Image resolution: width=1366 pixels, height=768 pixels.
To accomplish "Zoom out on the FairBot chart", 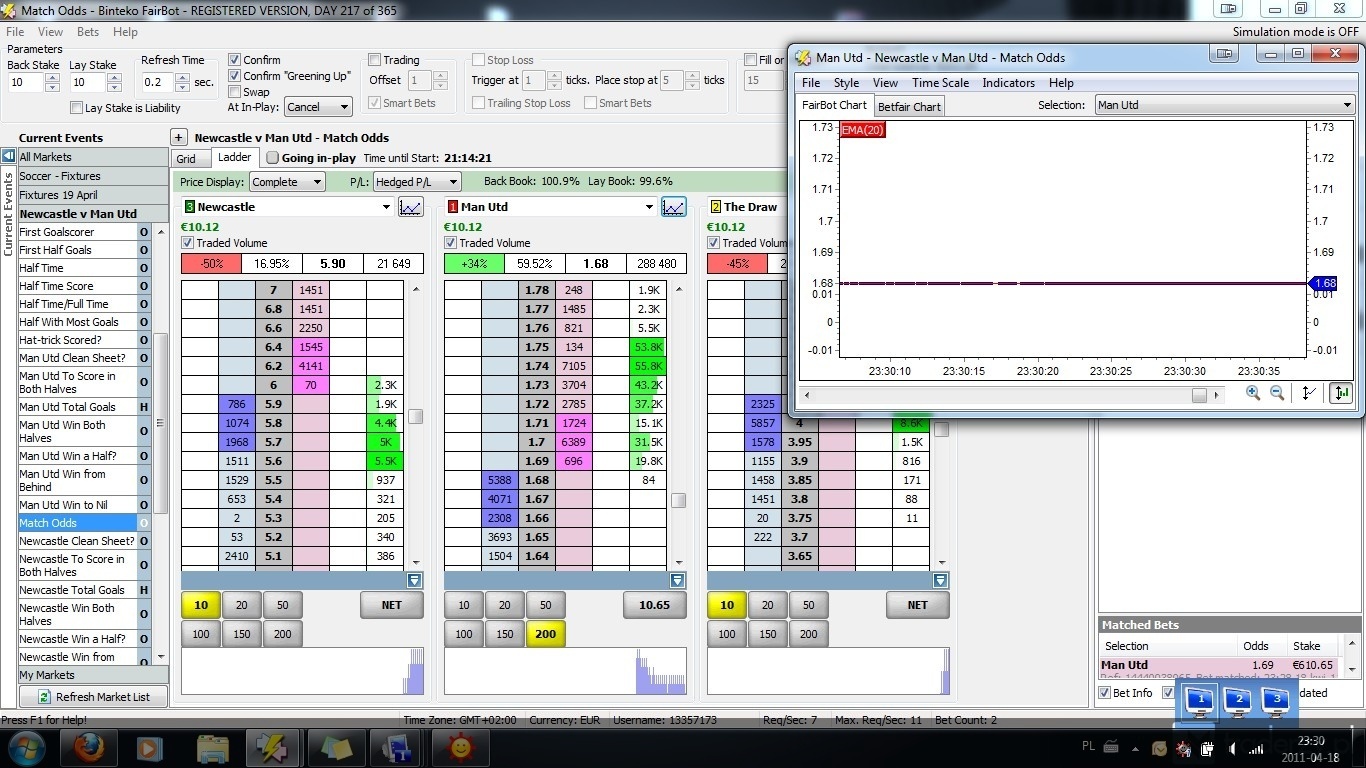I will [1277, 393].
